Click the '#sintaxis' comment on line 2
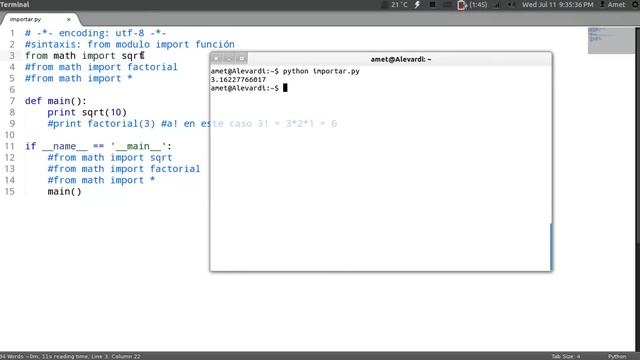 coord(130,44)
